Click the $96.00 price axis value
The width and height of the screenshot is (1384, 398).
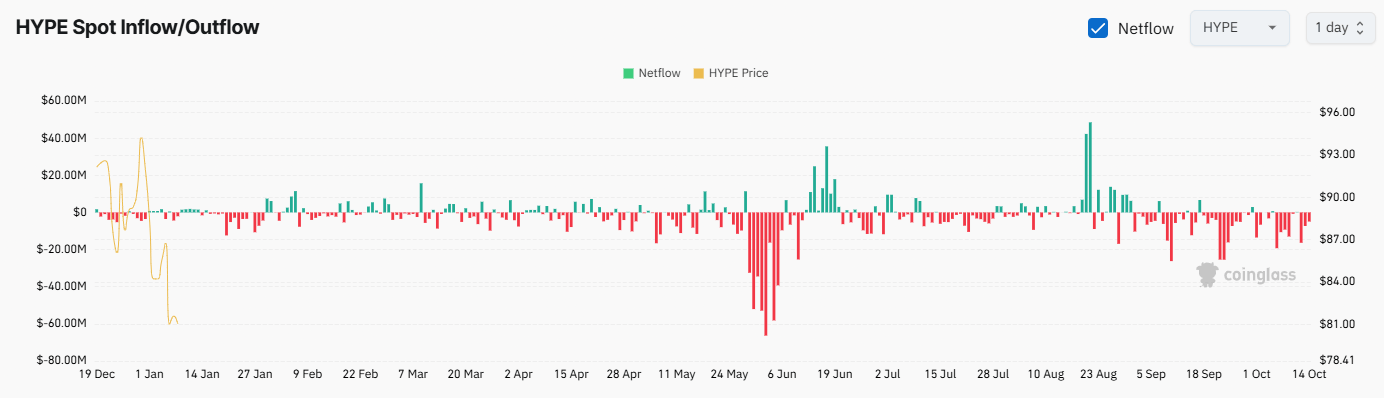[x=1337, y=112]
